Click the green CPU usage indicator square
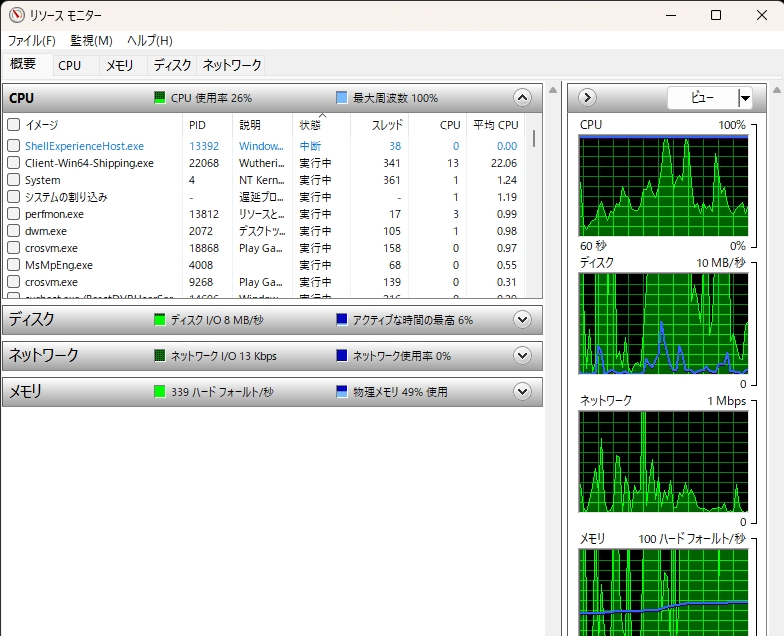Image resolution: width=784 pixels, height=636 pixels. pyautogui.click(x=160, y=98)
